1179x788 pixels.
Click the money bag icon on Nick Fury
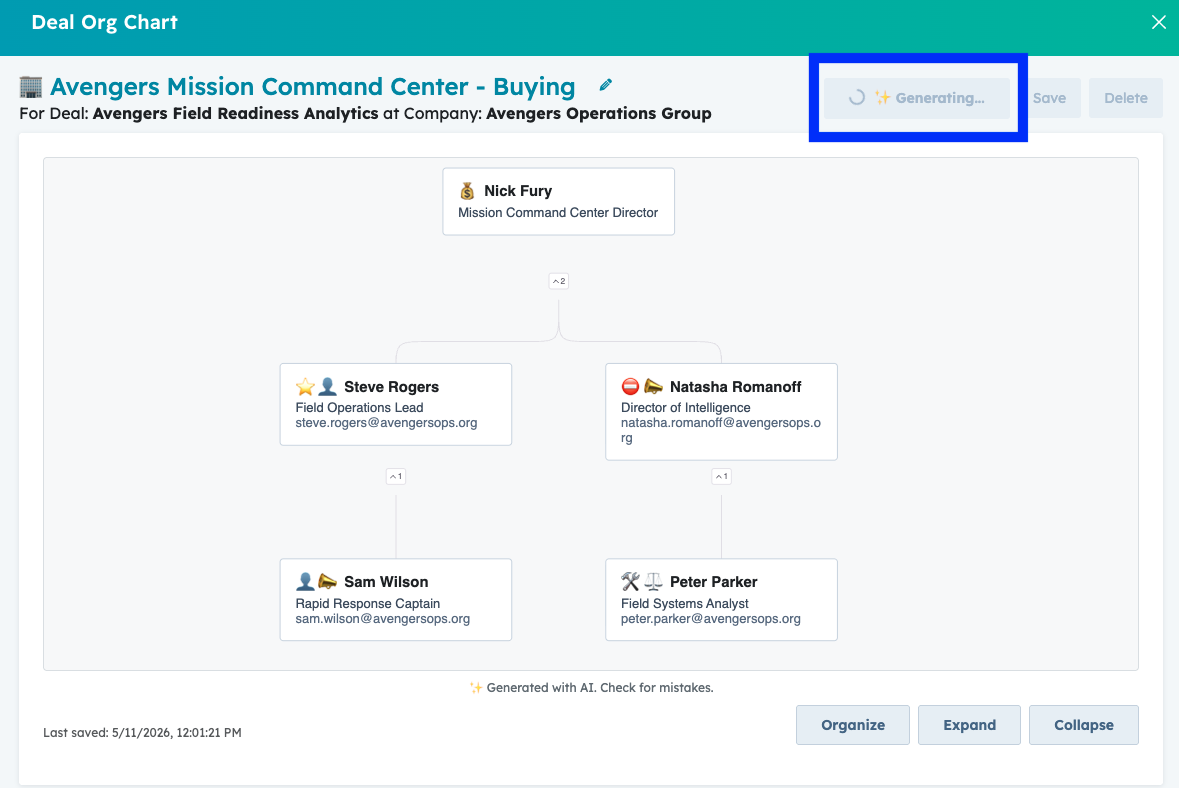(467, 191)
